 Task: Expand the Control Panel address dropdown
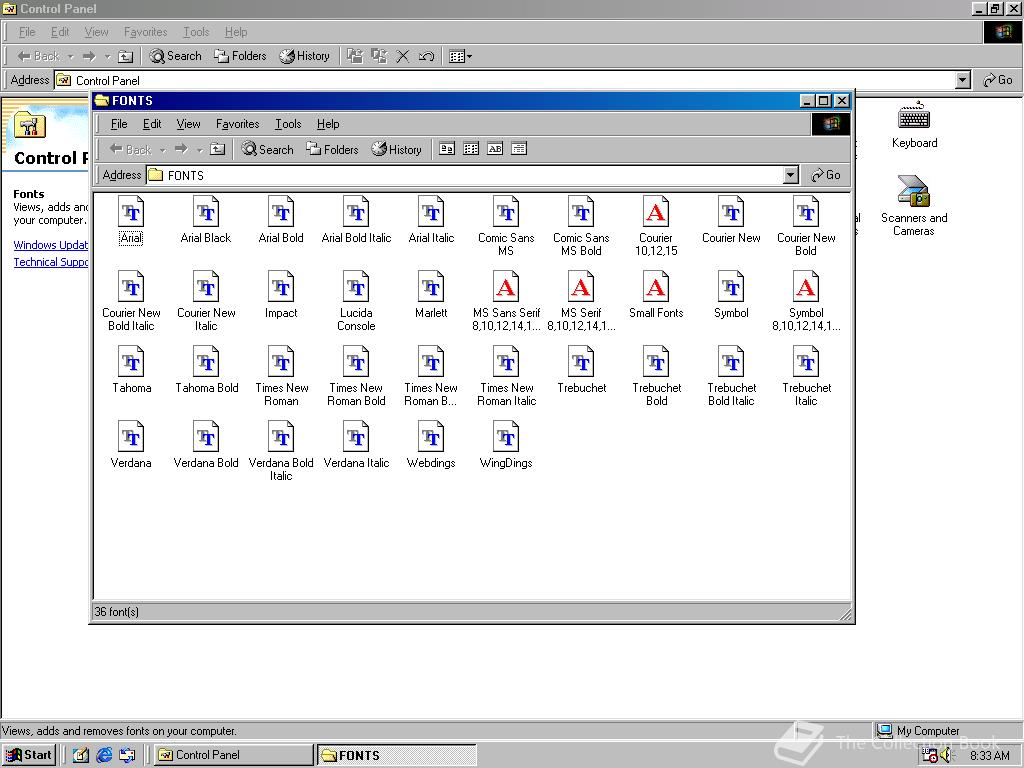(x=962, y=80)
